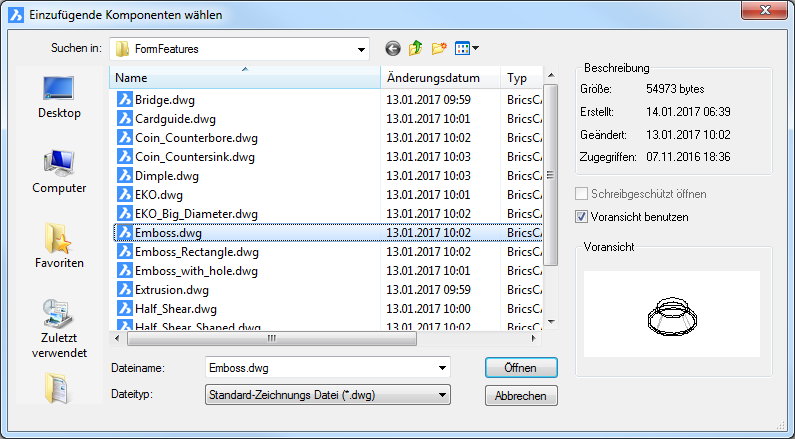Click the Back navigation arrow icon
The width and height of the screenshot is (795, 439).
tap(392, 48)
